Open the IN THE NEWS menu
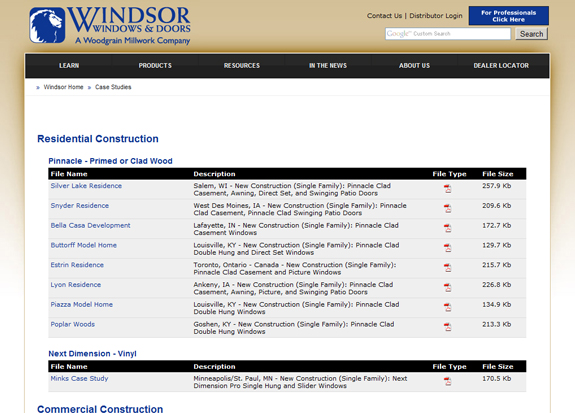The height and width of the screenshot is (413, 575). coord(328,66)
